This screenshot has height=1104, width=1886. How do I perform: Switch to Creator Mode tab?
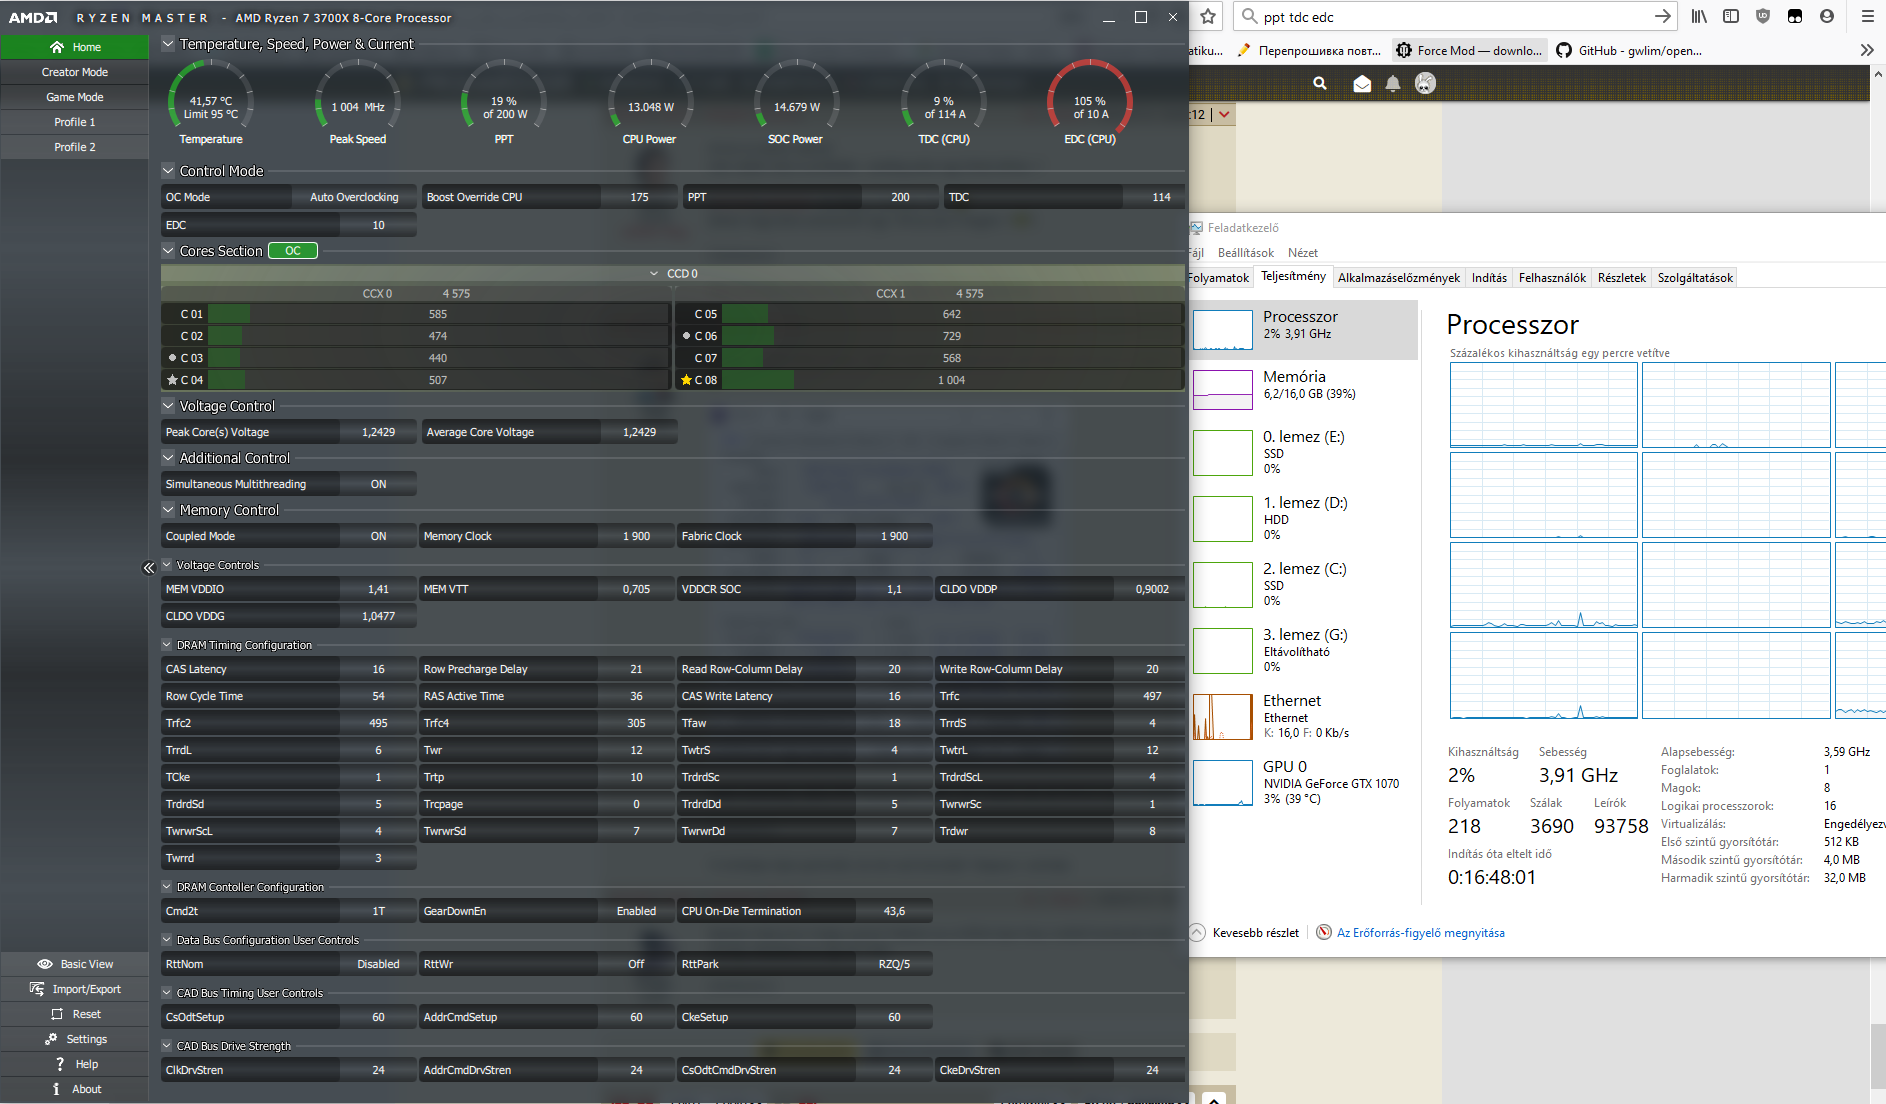(75, 72)
